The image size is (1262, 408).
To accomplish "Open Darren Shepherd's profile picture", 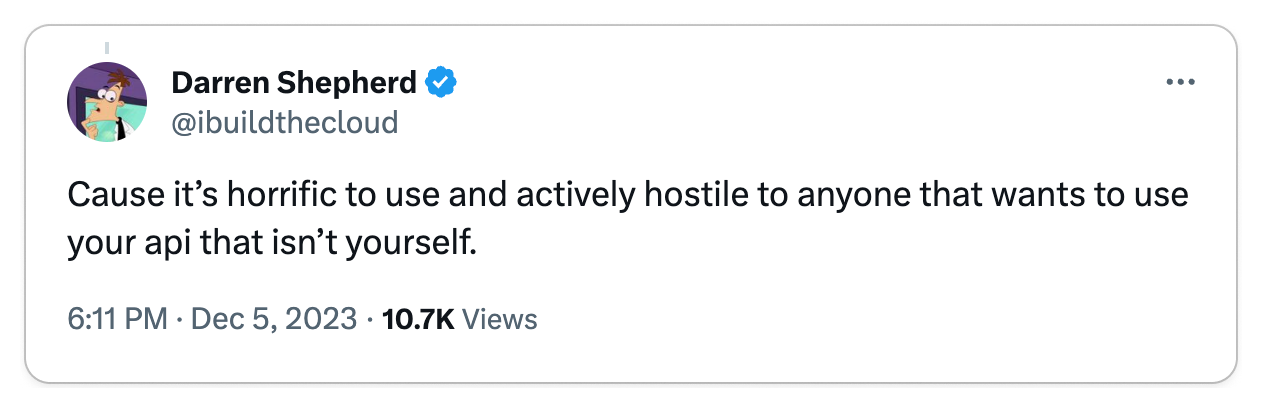I will 107,102.
